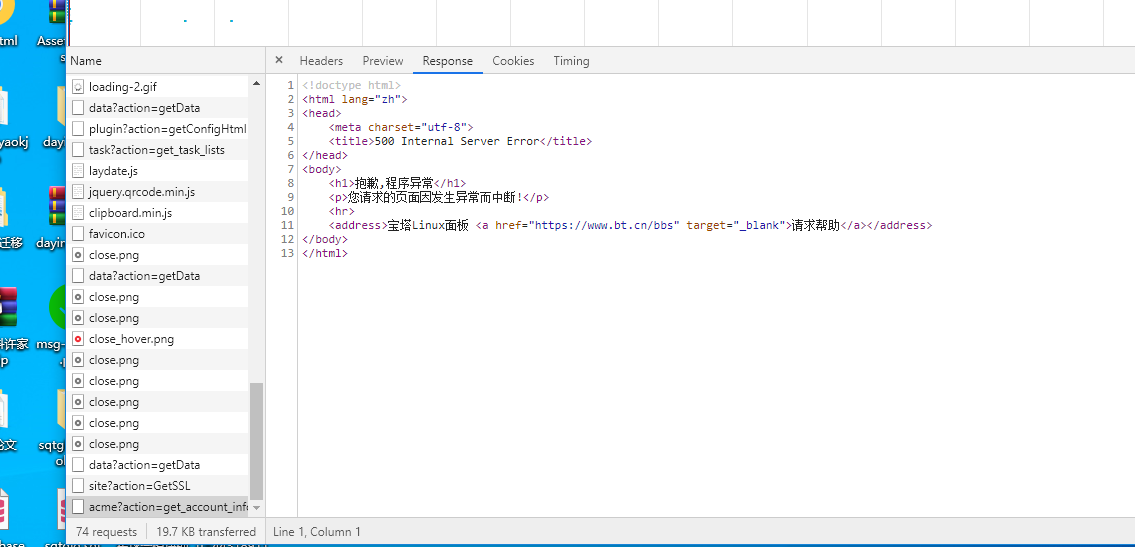Screen dimensions: 1135x547
Task: Click the <!doctype html> line in response
Action: pyautogui.click(x=352, y=85)
